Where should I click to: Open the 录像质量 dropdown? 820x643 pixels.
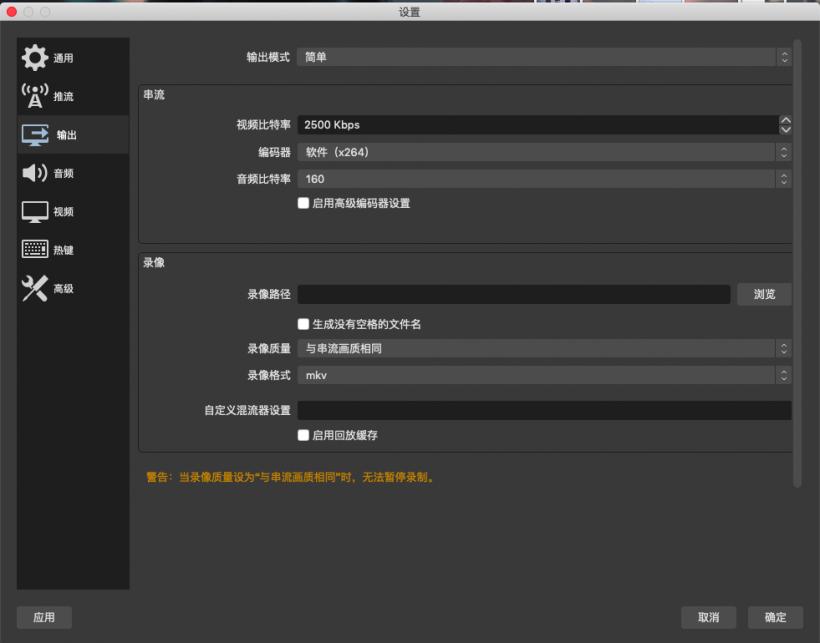543,349
